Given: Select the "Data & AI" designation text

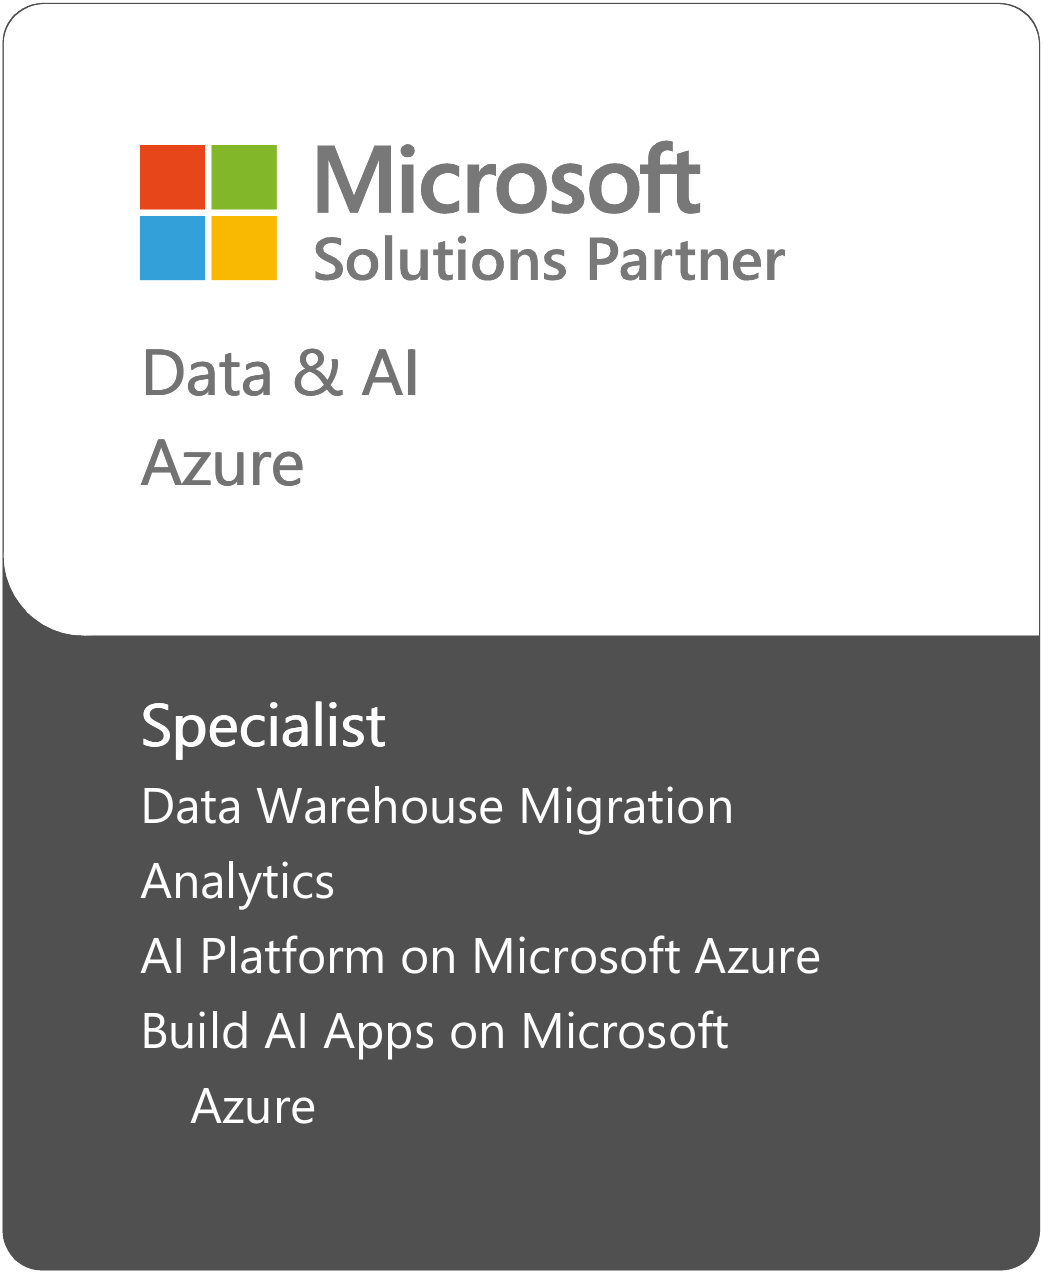Looking at the screenshot, I should click(280, 374).
